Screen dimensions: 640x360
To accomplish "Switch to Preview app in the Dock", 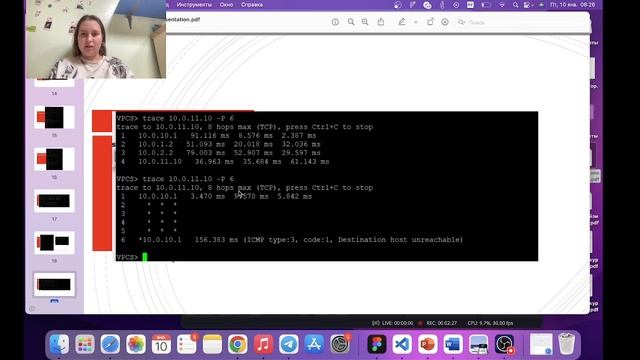I will (x=478, y=344).
